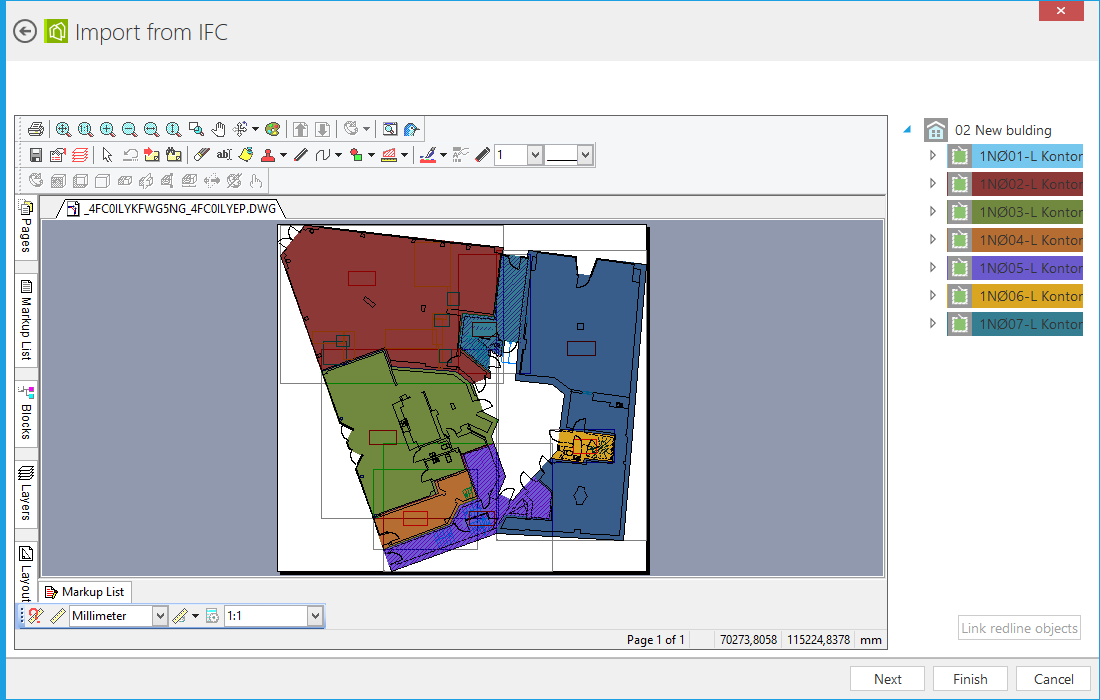Image resolution: width=1100 pixels, height=700 pixels.
Task: Open the Layout side tab
Action: [x=26, y=572]
